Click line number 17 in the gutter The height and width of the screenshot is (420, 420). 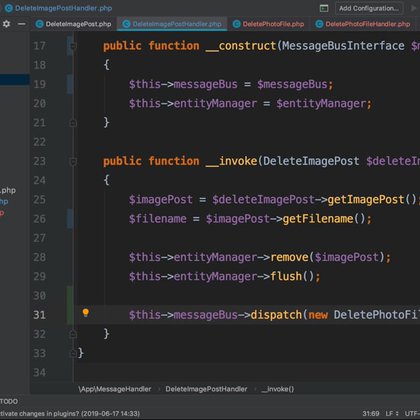39,46
